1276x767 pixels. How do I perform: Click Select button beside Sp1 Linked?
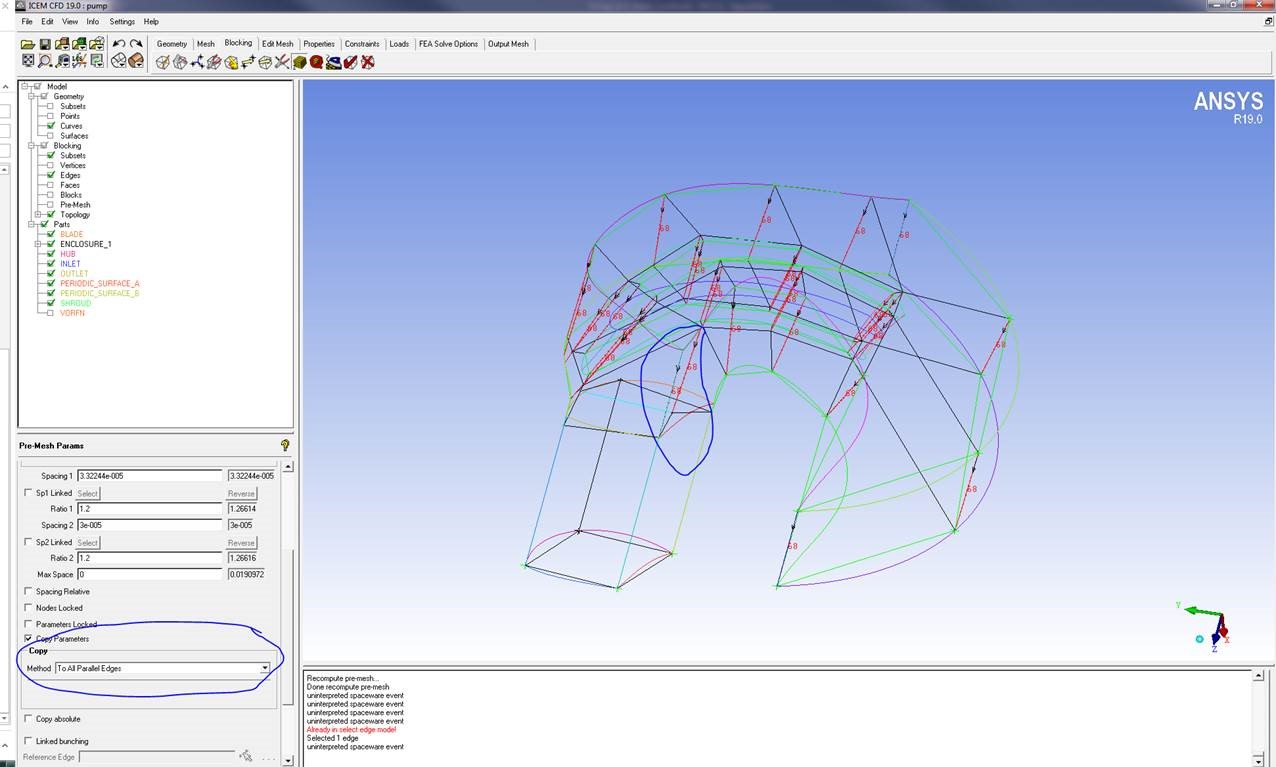tap(88, 493)
